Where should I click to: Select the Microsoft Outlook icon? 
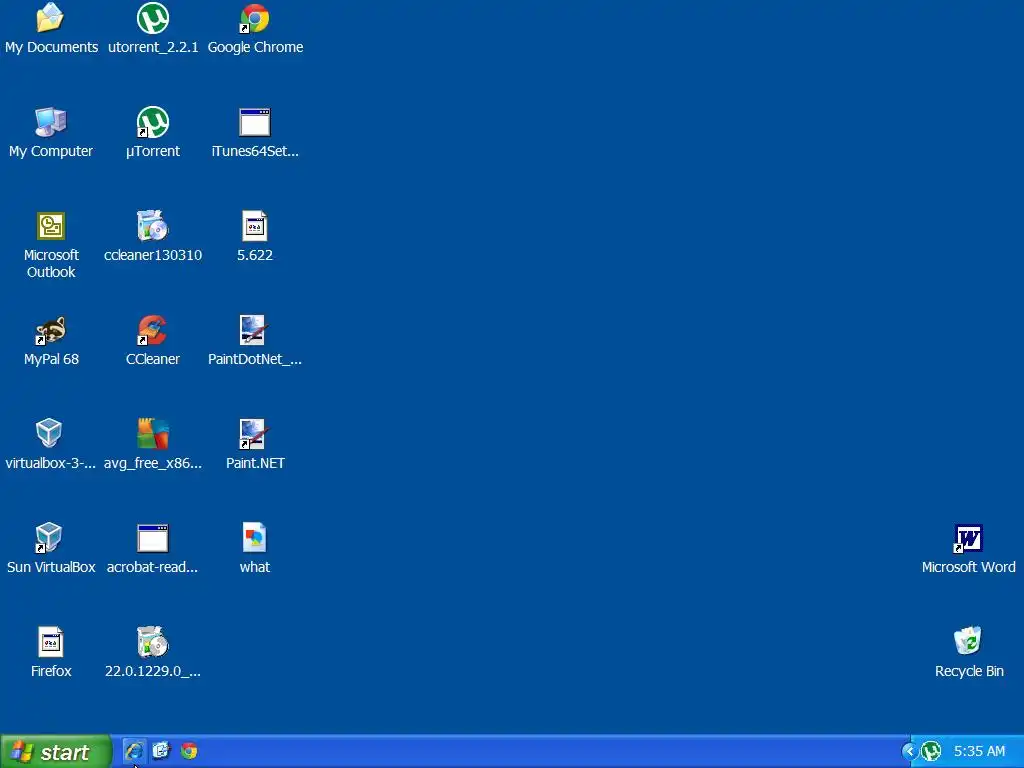coord(50,226)
